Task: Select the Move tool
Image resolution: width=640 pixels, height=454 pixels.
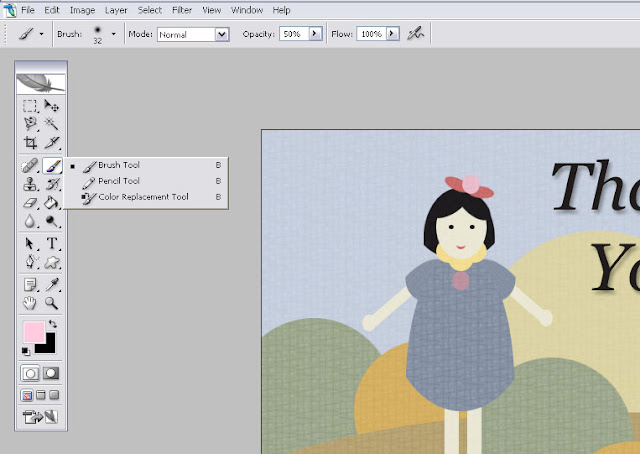Action: (51, 106)
